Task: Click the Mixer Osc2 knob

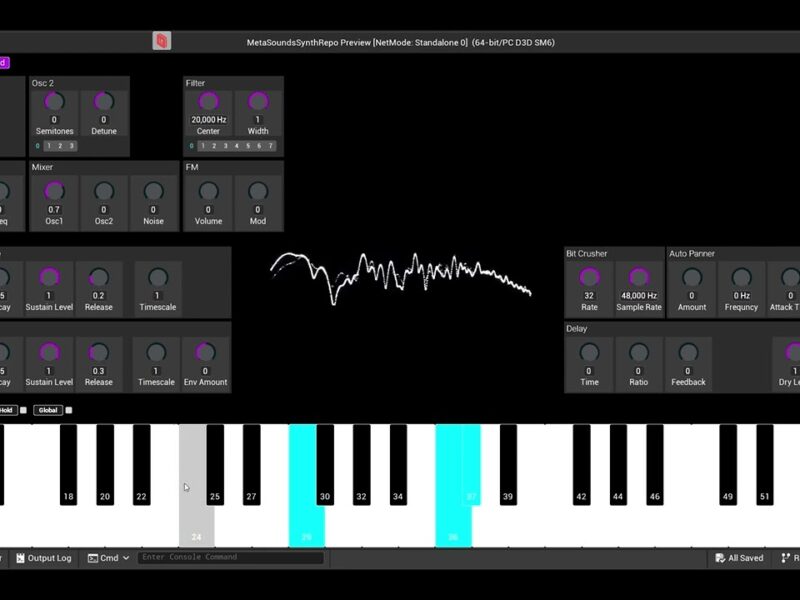Action: point(104,191)
